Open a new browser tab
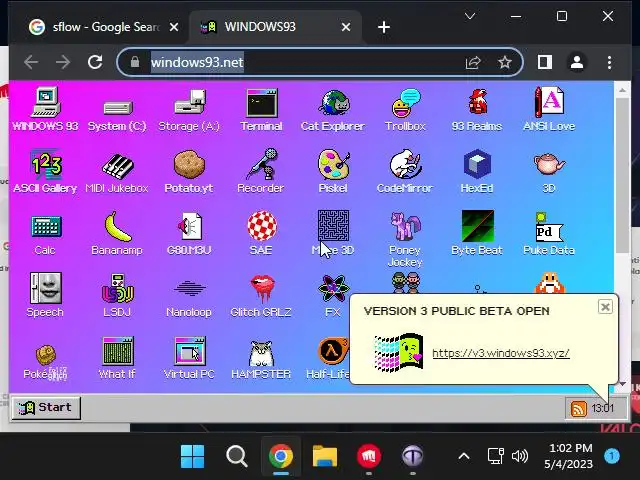The height and width of the screenshot is (480, 640). 384,27
